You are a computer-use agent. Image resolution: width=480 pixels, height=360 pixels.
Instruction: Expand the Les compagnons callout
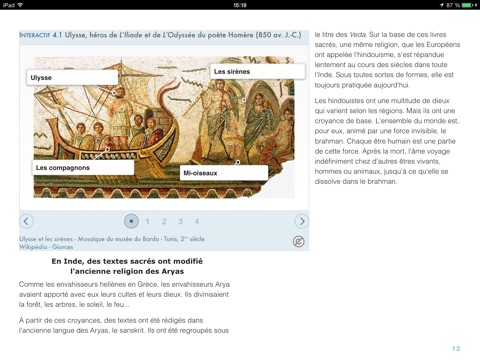click(x=83, y=168)
